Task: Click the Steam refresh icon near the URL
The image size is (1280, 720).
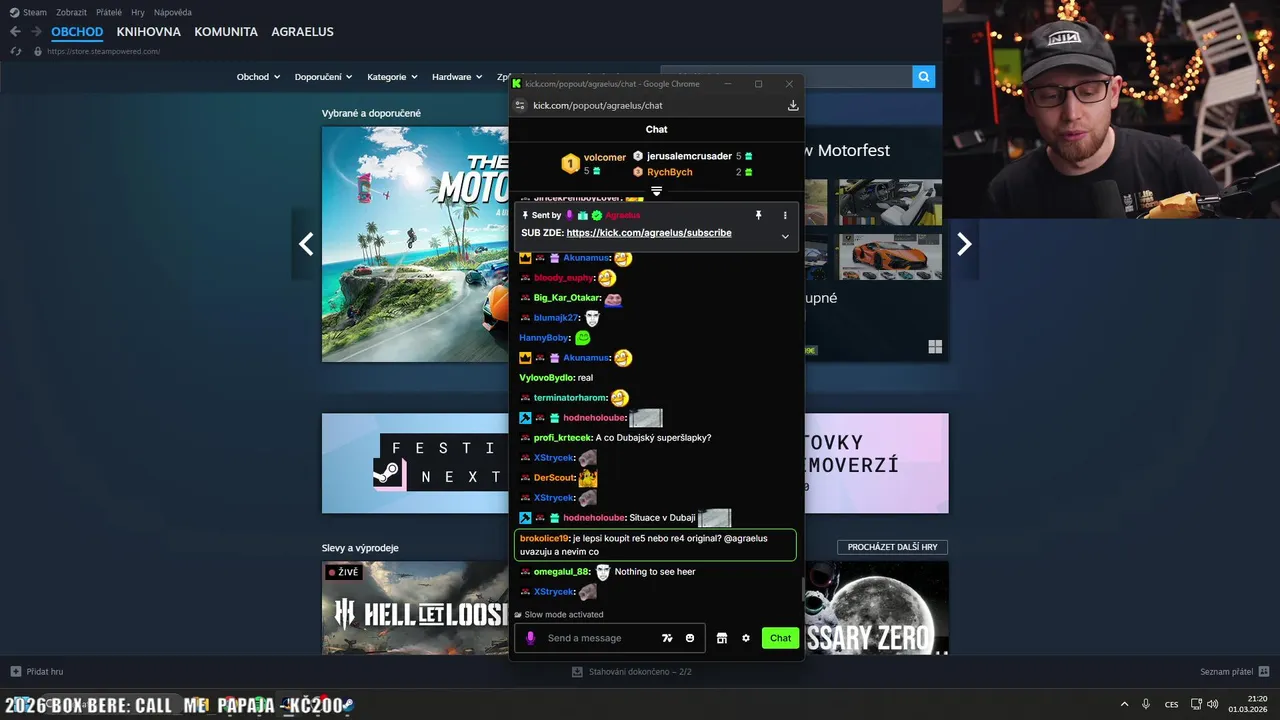Action: tap(15, 51)
